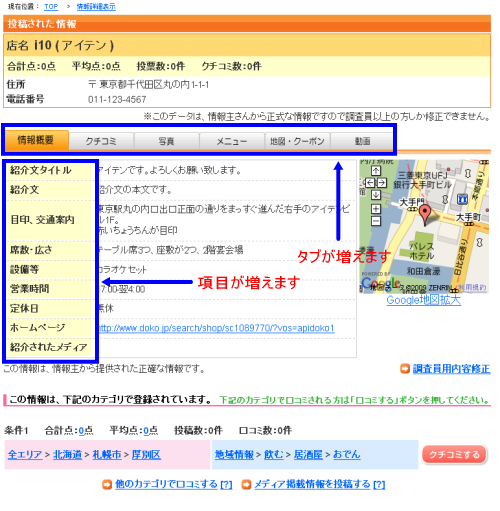Click the 居酒屋 category link
The image size is (500, 511).
[308, 455]
